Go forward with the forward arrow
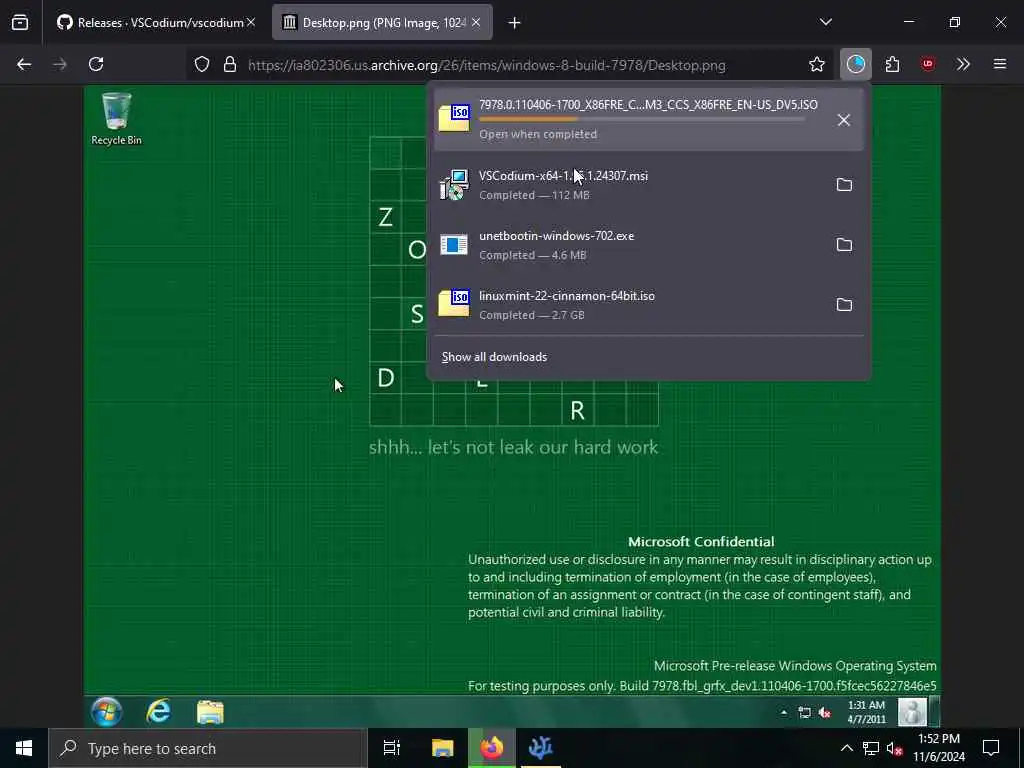Image resolution: width=1024 pixels, height=768 pixels. point(60,64)
